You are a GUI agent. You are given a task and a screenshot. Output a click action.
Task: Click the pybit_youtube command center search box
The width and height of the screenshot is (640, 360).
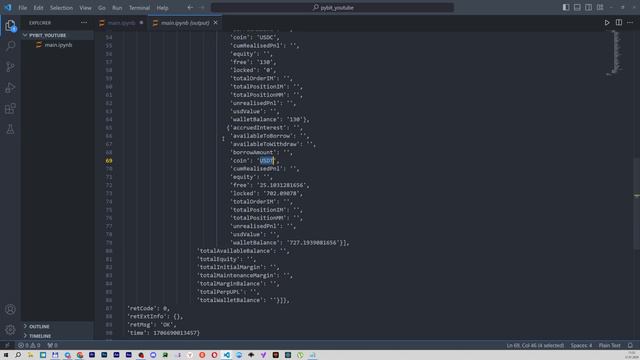tap(332, 7)
